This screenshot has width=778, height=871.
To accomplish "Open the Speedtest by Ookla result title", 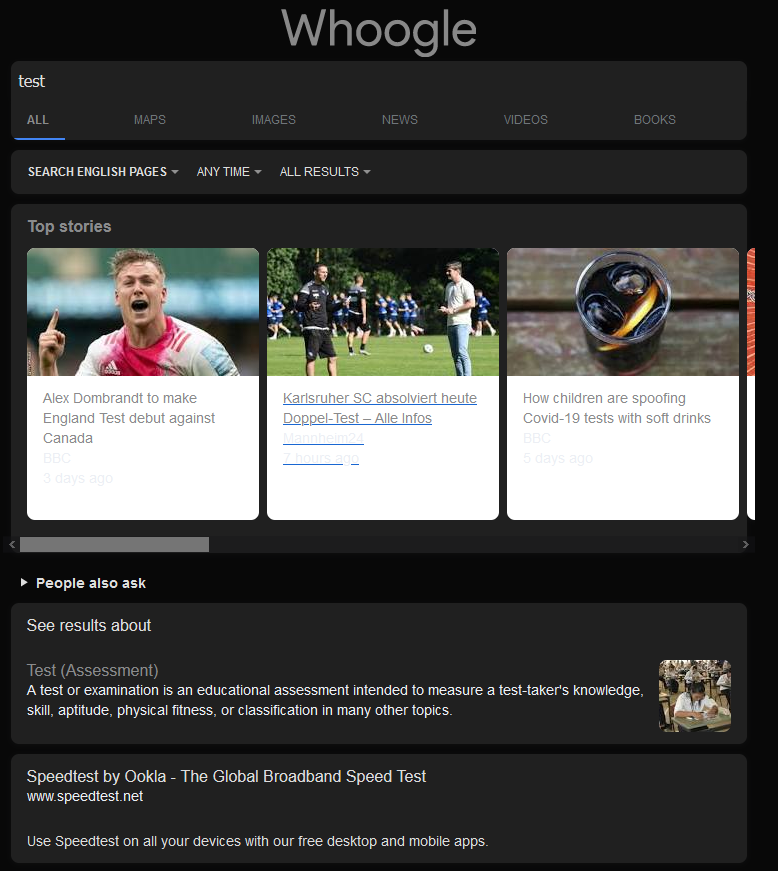I will click(226, 776).
